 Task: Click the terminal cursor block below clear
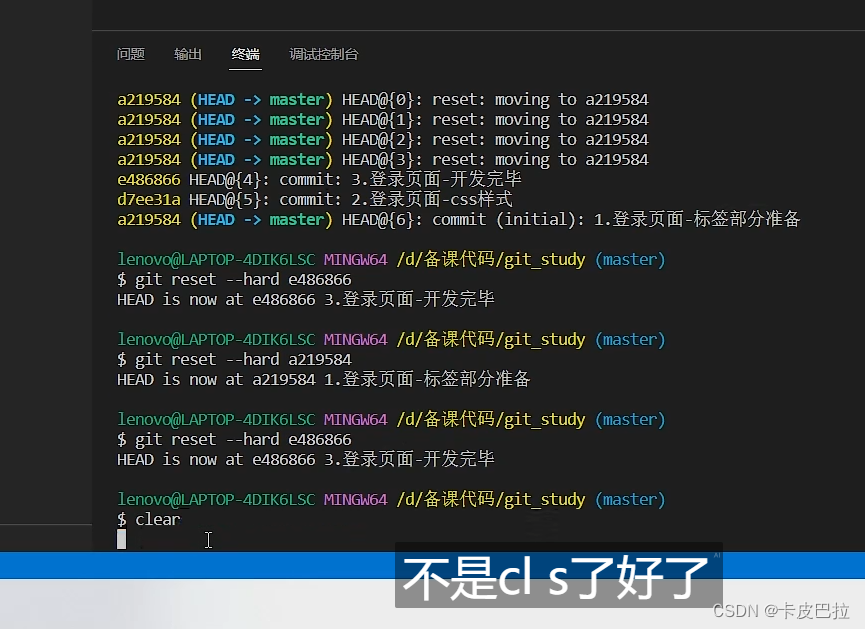tap(121, 539)
